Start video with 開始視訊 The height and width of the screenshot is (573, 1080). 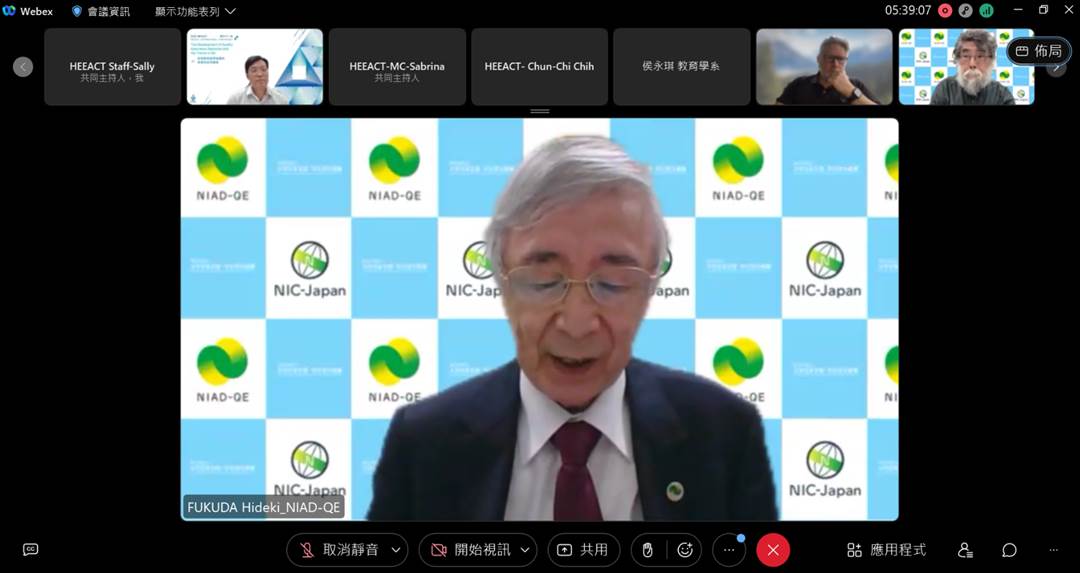point(471,550)
